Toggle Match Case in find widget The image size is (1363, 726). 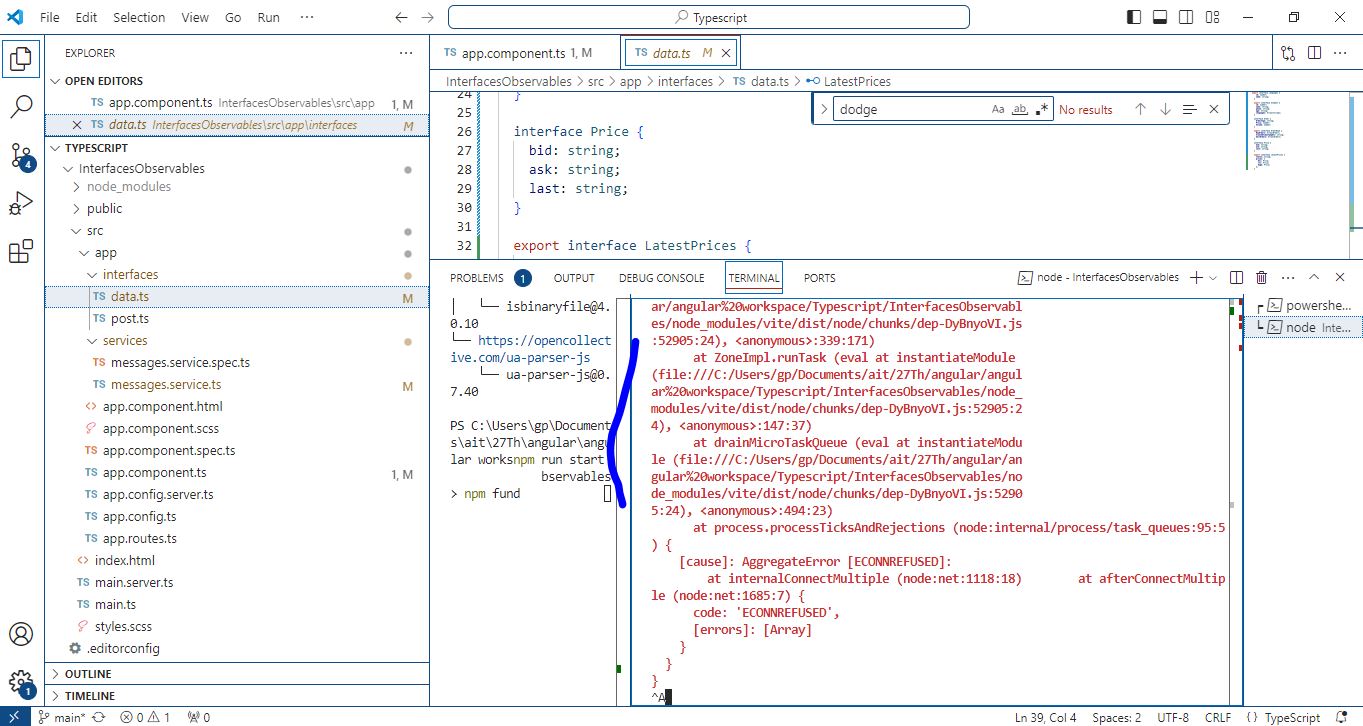click(998, 109)
